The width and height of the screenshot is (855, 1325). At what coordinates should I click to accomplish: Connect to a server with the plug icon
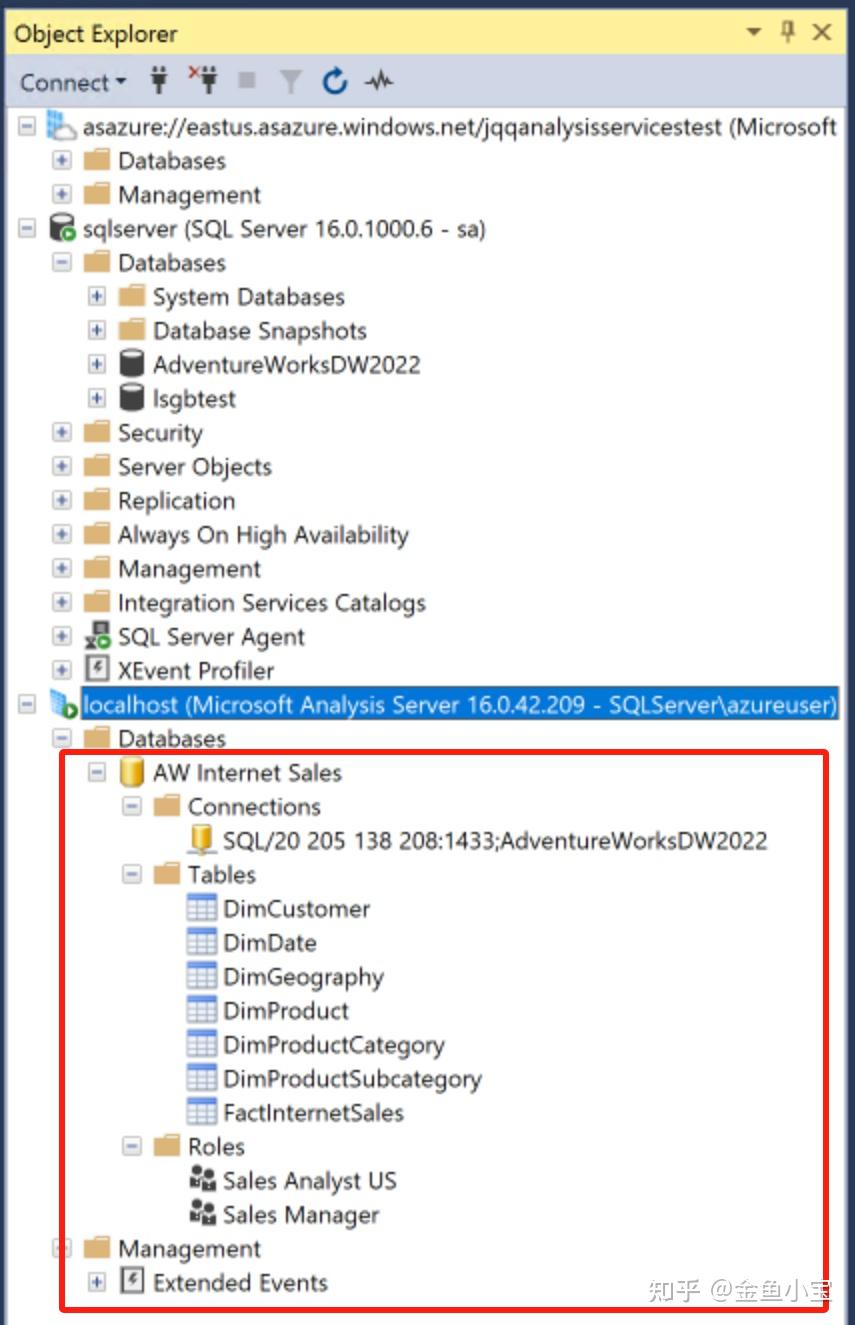[159, 83]
